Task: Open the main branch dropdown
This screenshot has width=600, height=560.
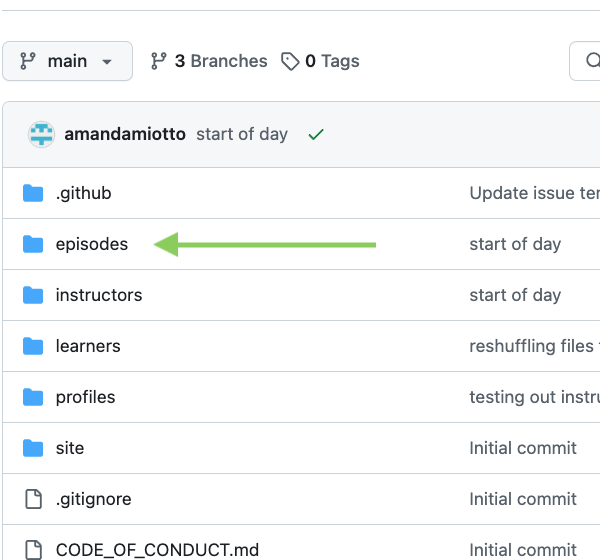Action: [x=67, y=61]
